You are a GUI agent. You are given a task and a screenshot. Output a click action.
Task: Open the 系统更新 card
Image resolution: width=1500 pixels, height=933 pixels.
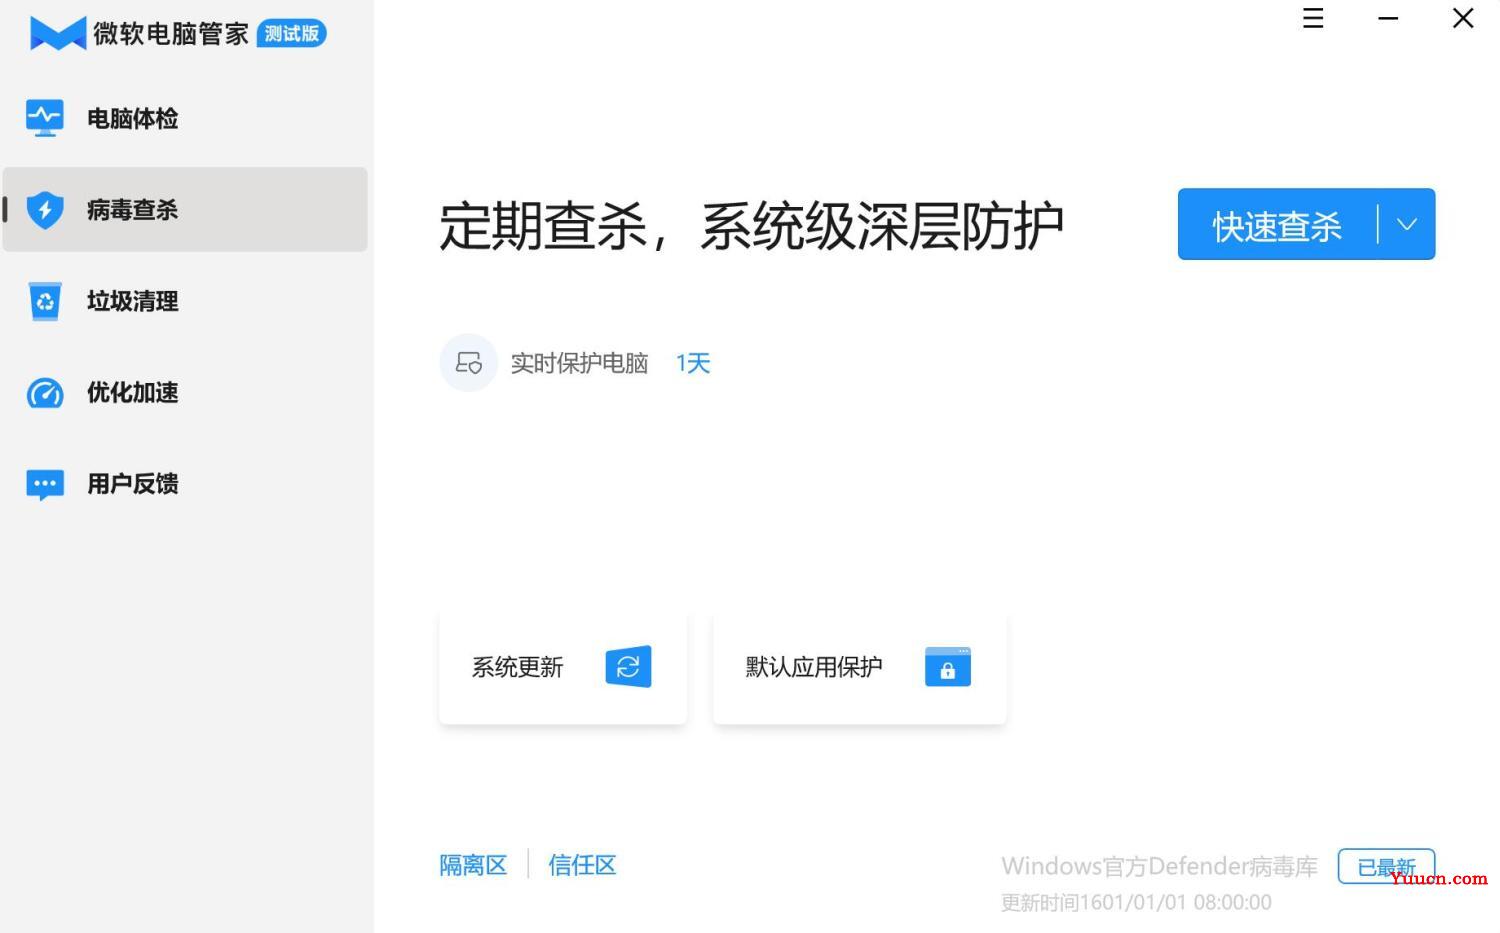point(563,667)
